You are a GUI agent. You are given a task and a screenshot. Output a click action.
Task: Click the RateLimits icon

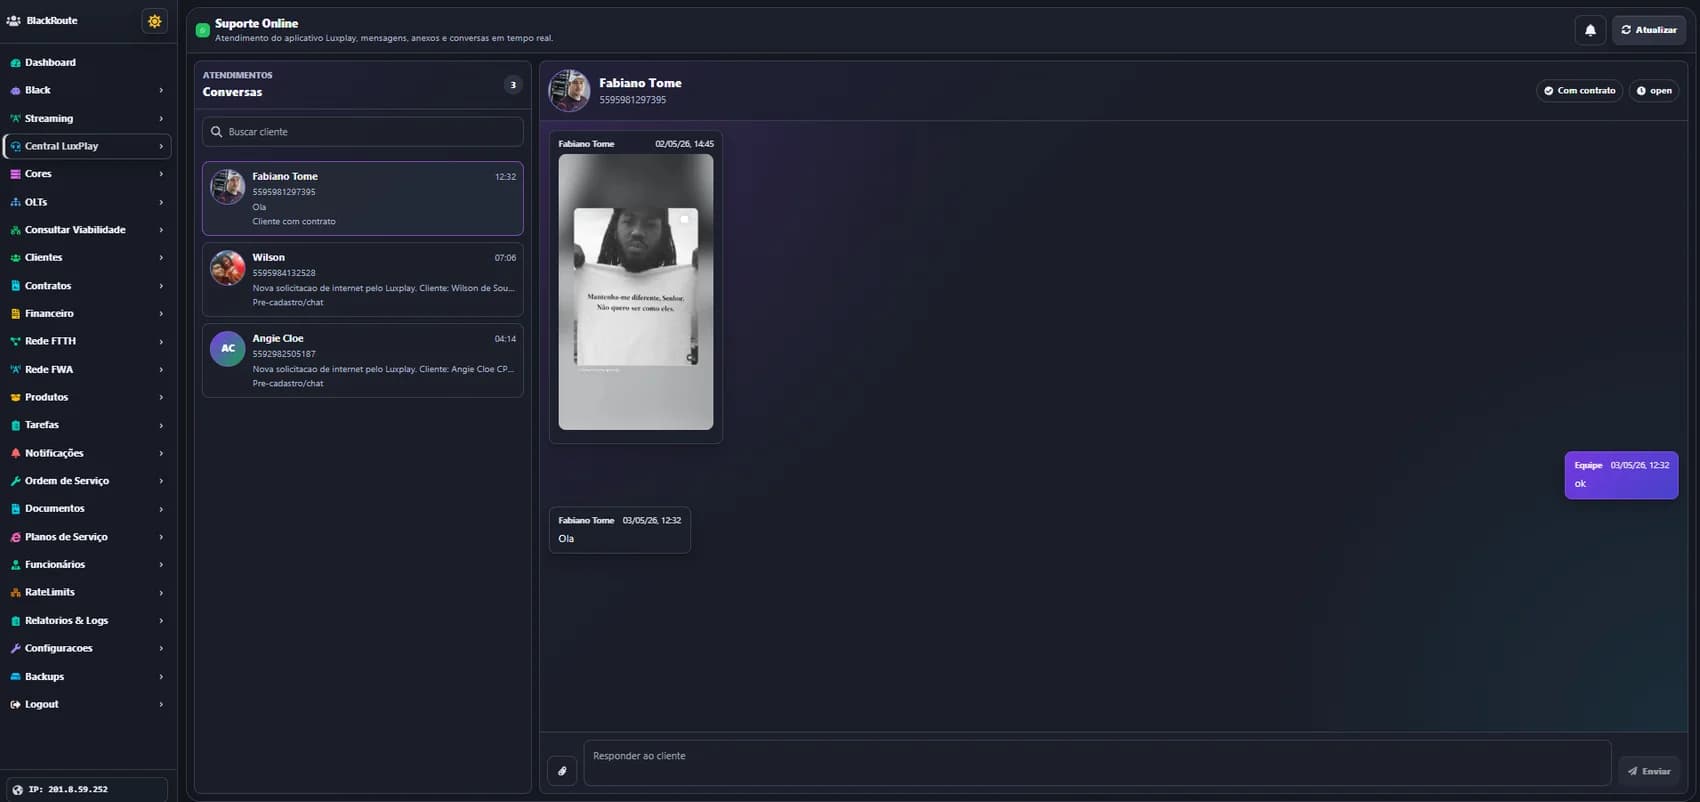tap(15, 593)
